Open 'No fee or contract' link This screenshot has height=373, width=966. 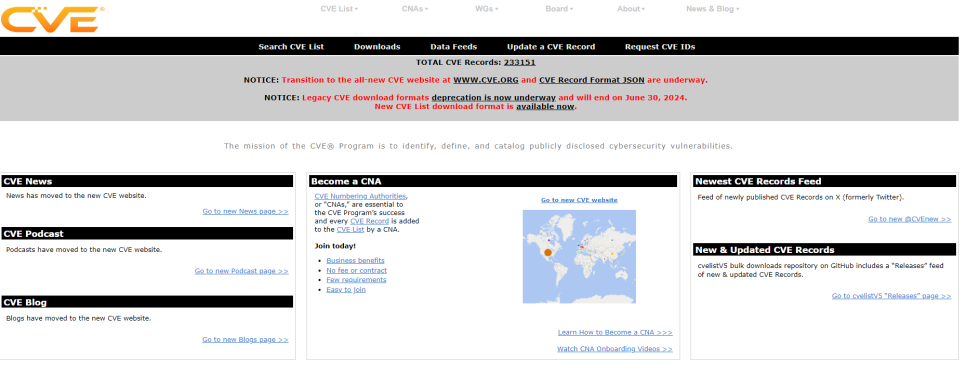click(357, 270)
